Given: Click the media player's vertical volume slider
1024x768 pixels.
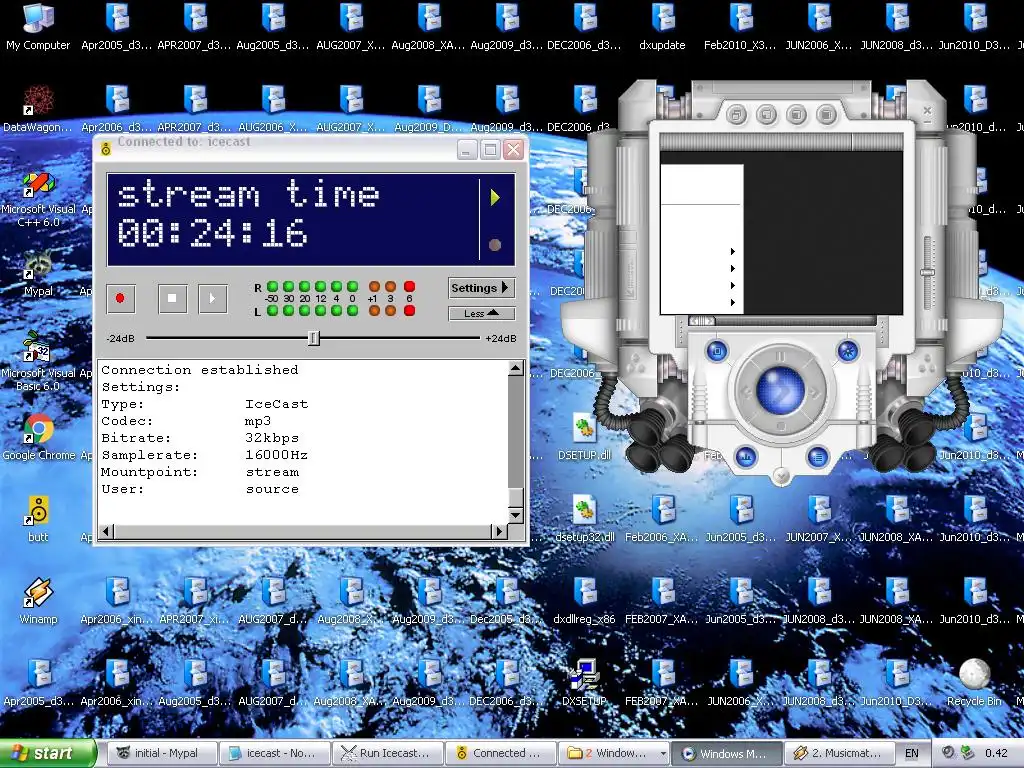Looking at the screenshot, I should [927, 273].
